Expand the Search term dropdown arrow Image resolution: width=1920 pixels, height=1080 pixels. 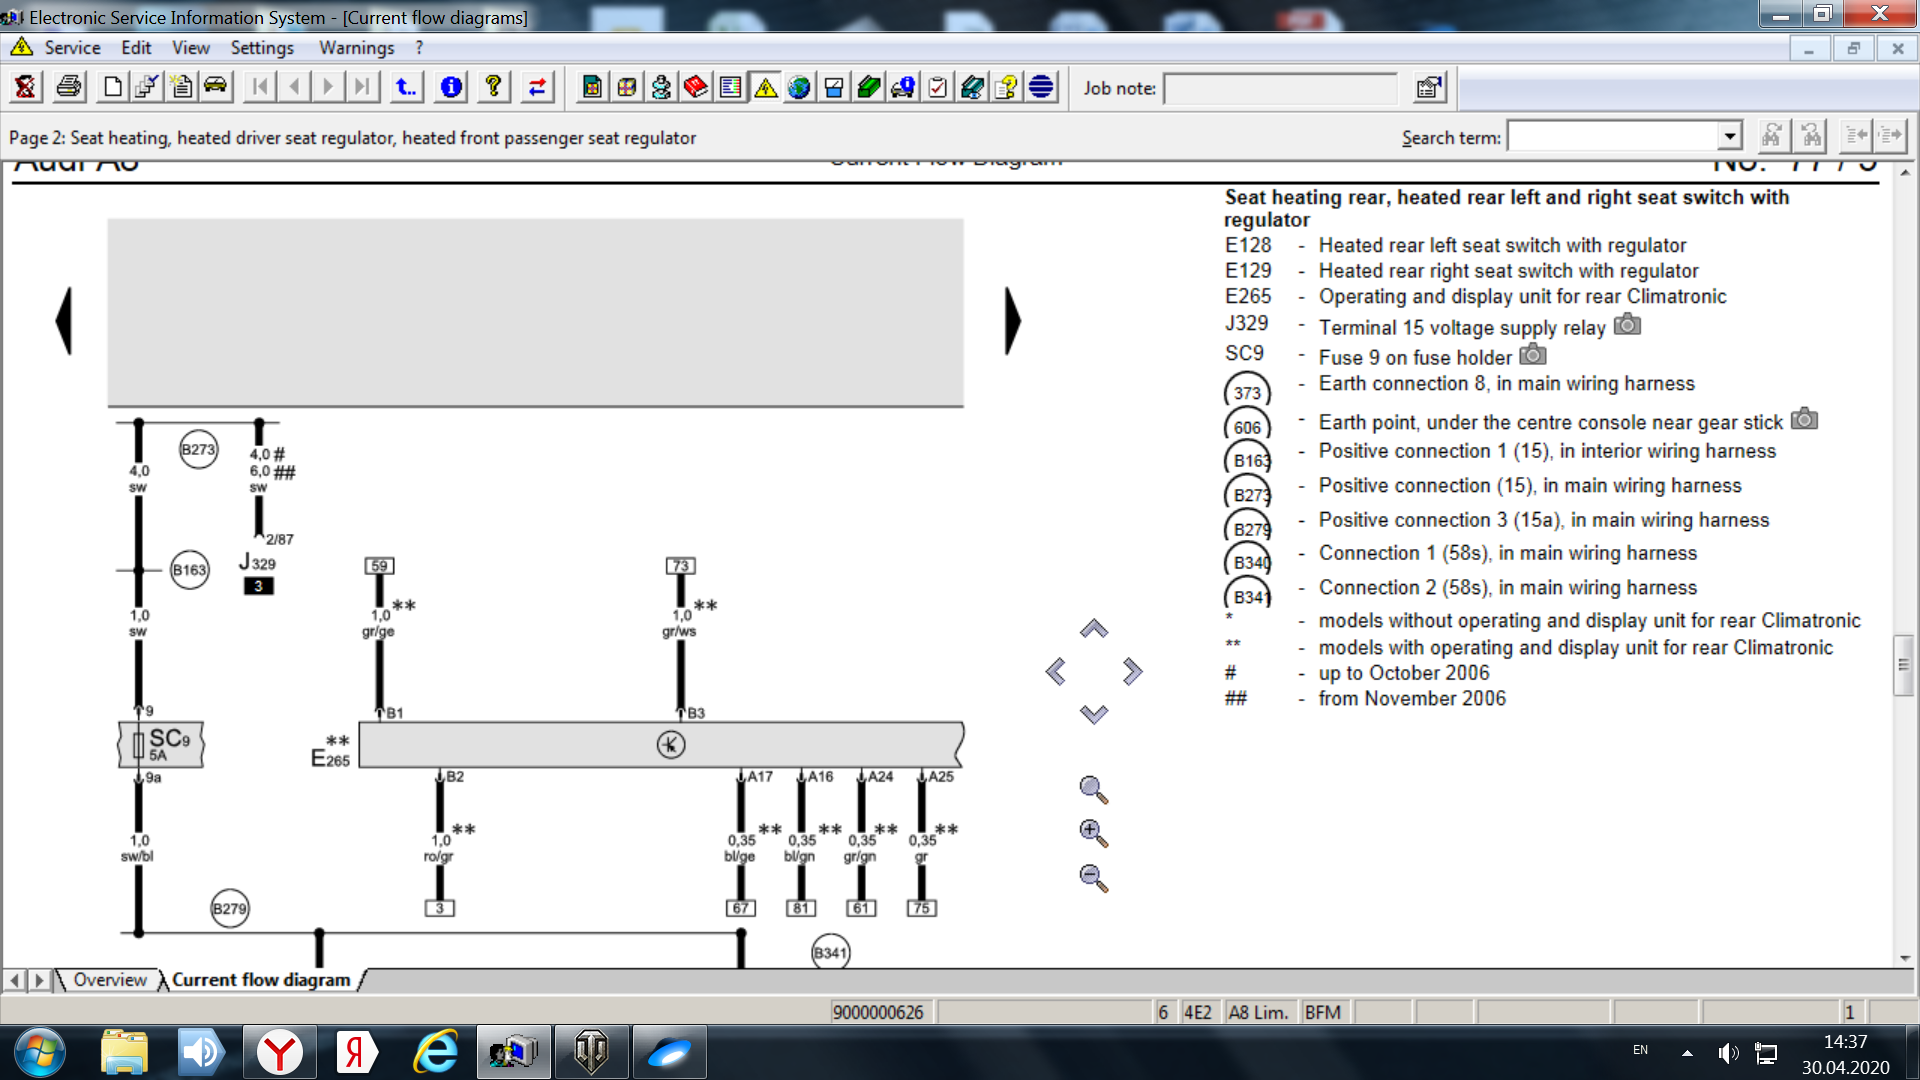pos(1730,136)
